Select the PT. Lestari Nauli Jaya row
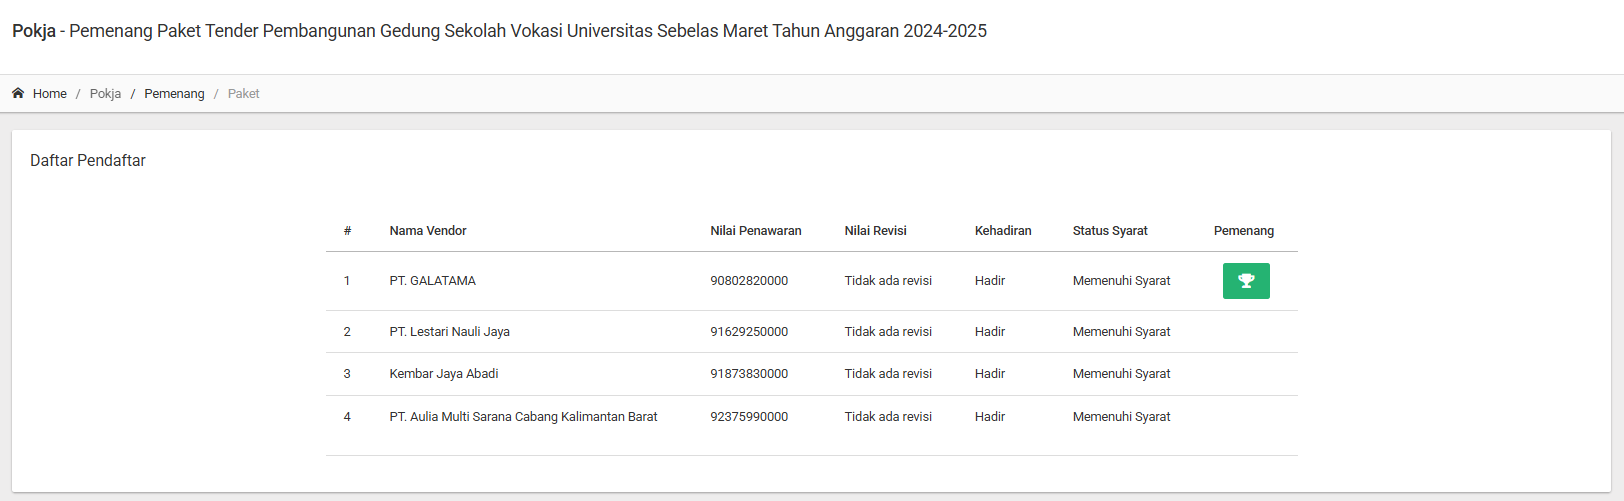The height and width of the screenshot is (501, 1624). pyautogui.click(x=450, y=332)
